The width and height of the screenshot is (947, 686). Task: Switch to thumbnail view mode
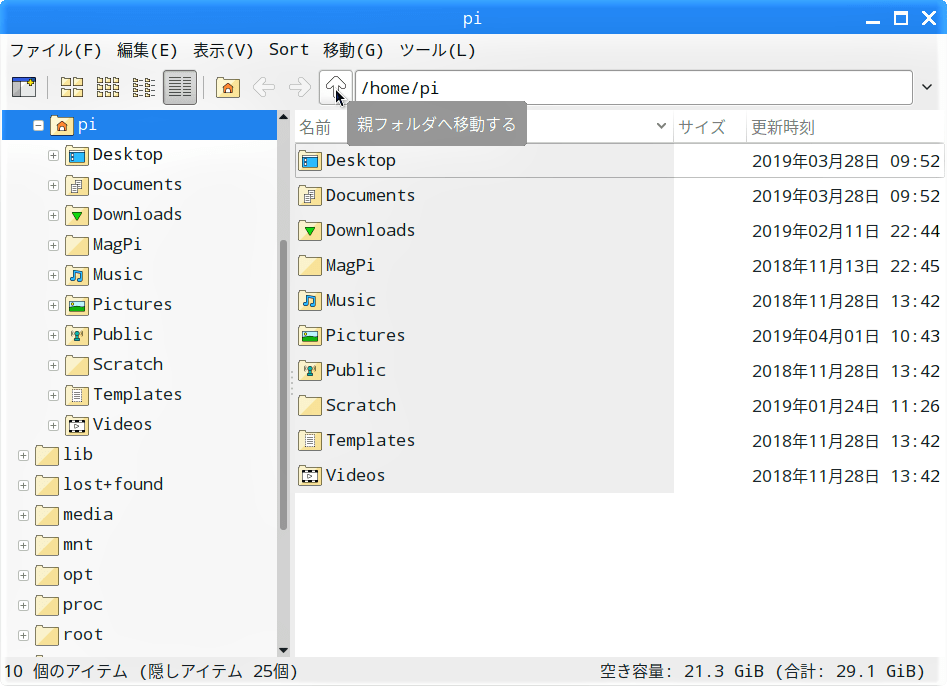coord(108,88)
